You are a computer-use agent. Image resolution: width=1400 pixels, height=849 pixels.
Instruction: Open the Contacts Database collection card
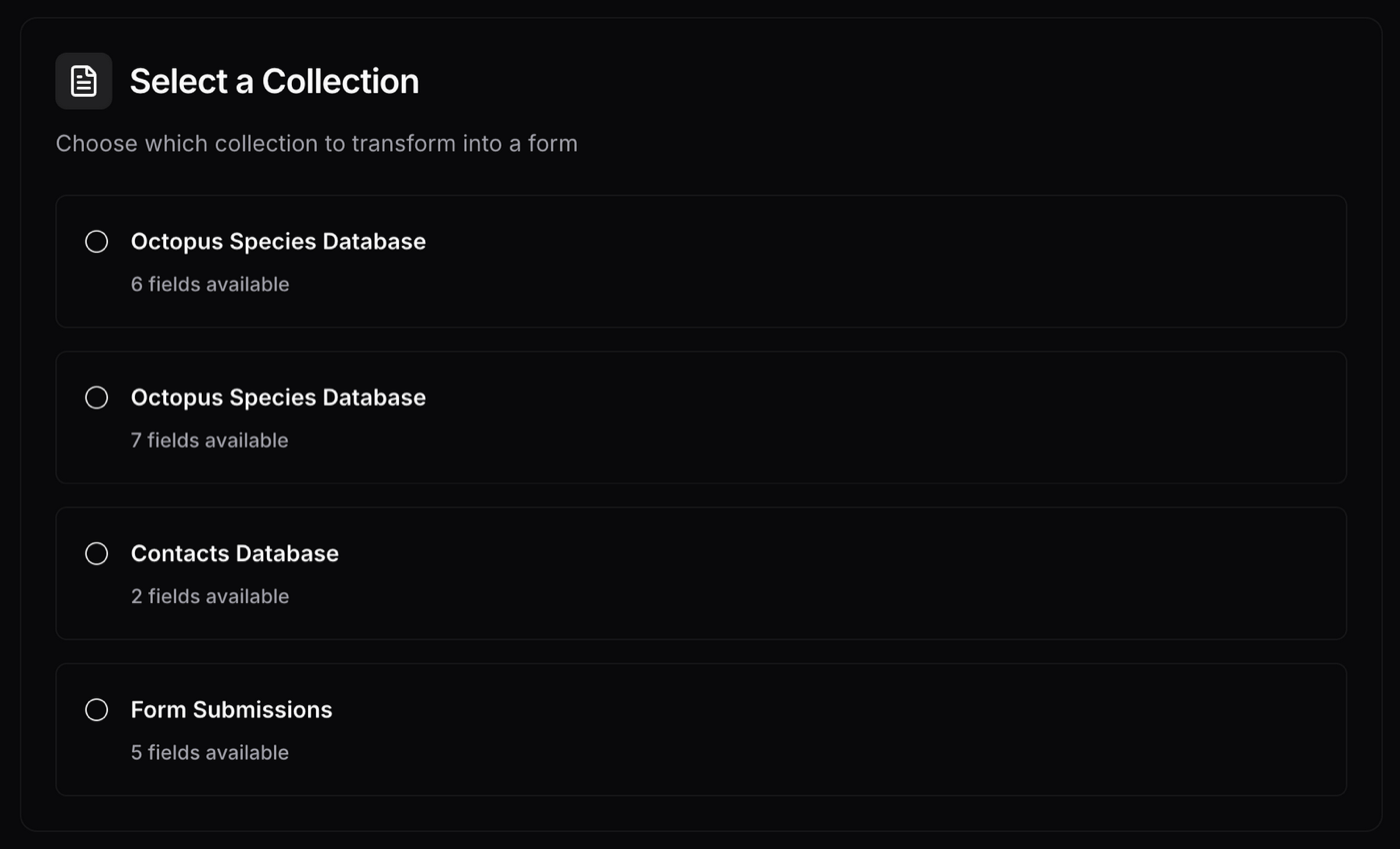[700, 573]
